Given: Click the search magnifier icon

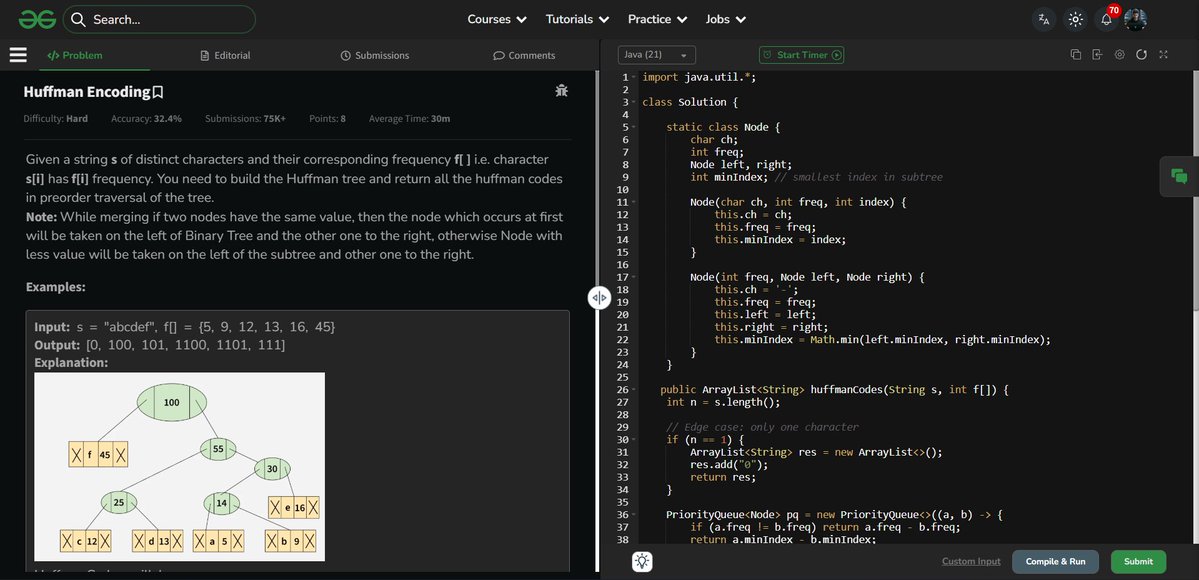Looking at the screenshot, I should tap(78, 20).
